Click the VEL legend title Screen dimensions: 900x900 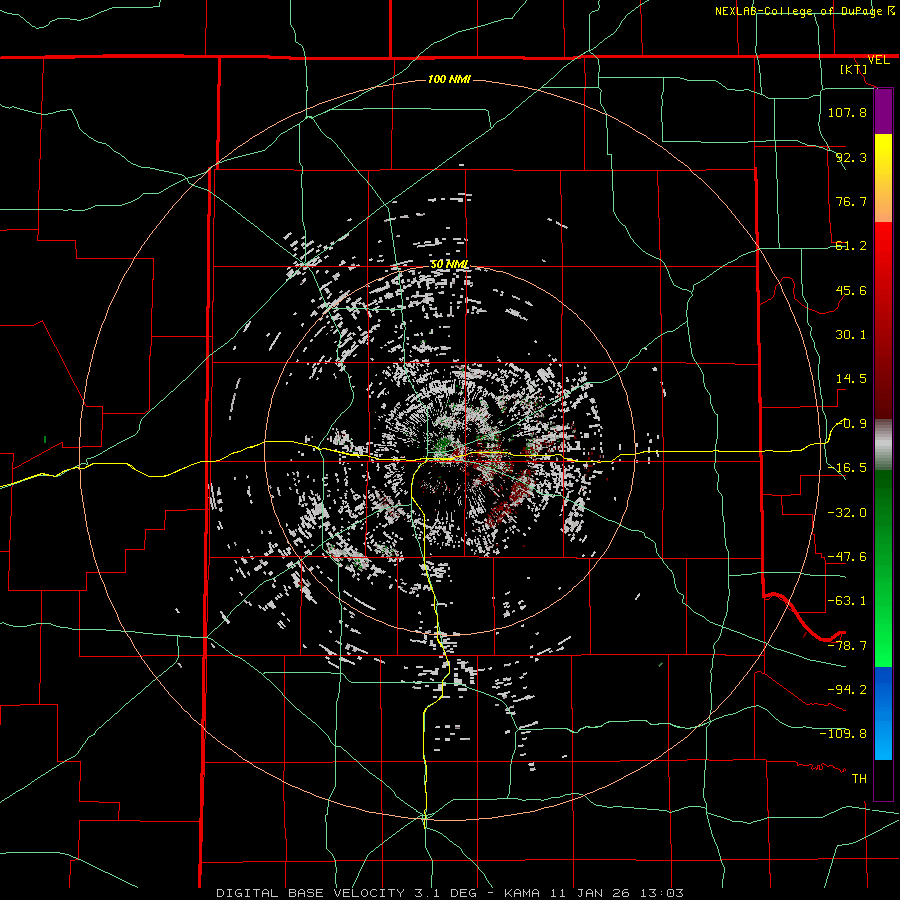coord(878,60)
